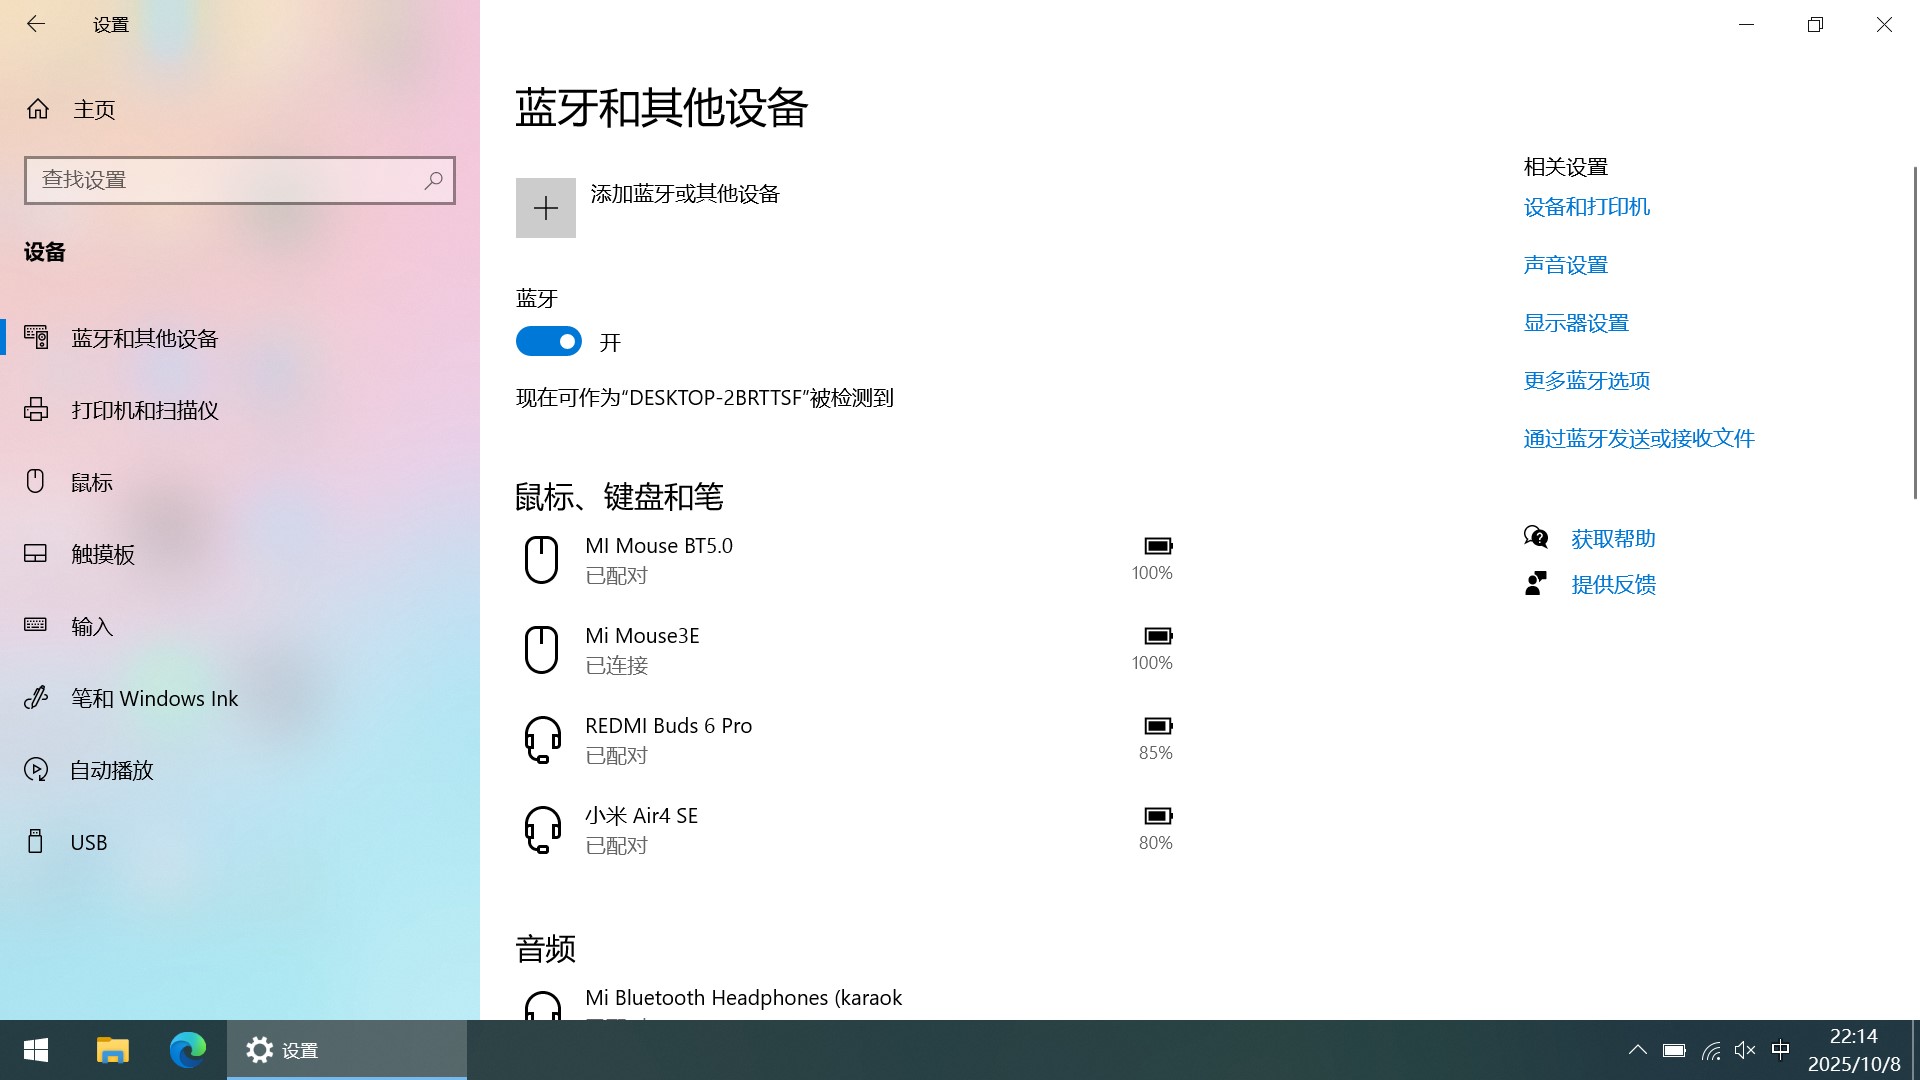Screen dimensions: 1920x1080
Task: Click the Get Help chat icon
Action: [1536, 538]
